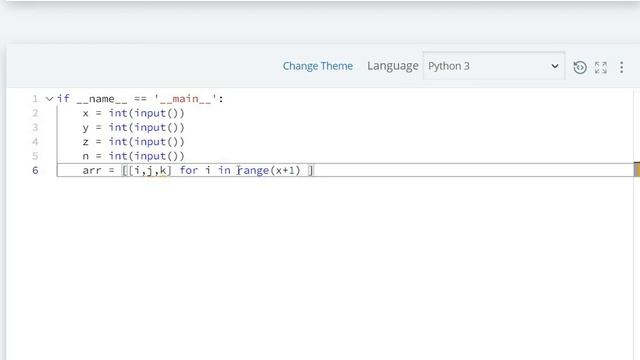Click the Change Theme link
640x360 pixels.
[x=318, y=66]
